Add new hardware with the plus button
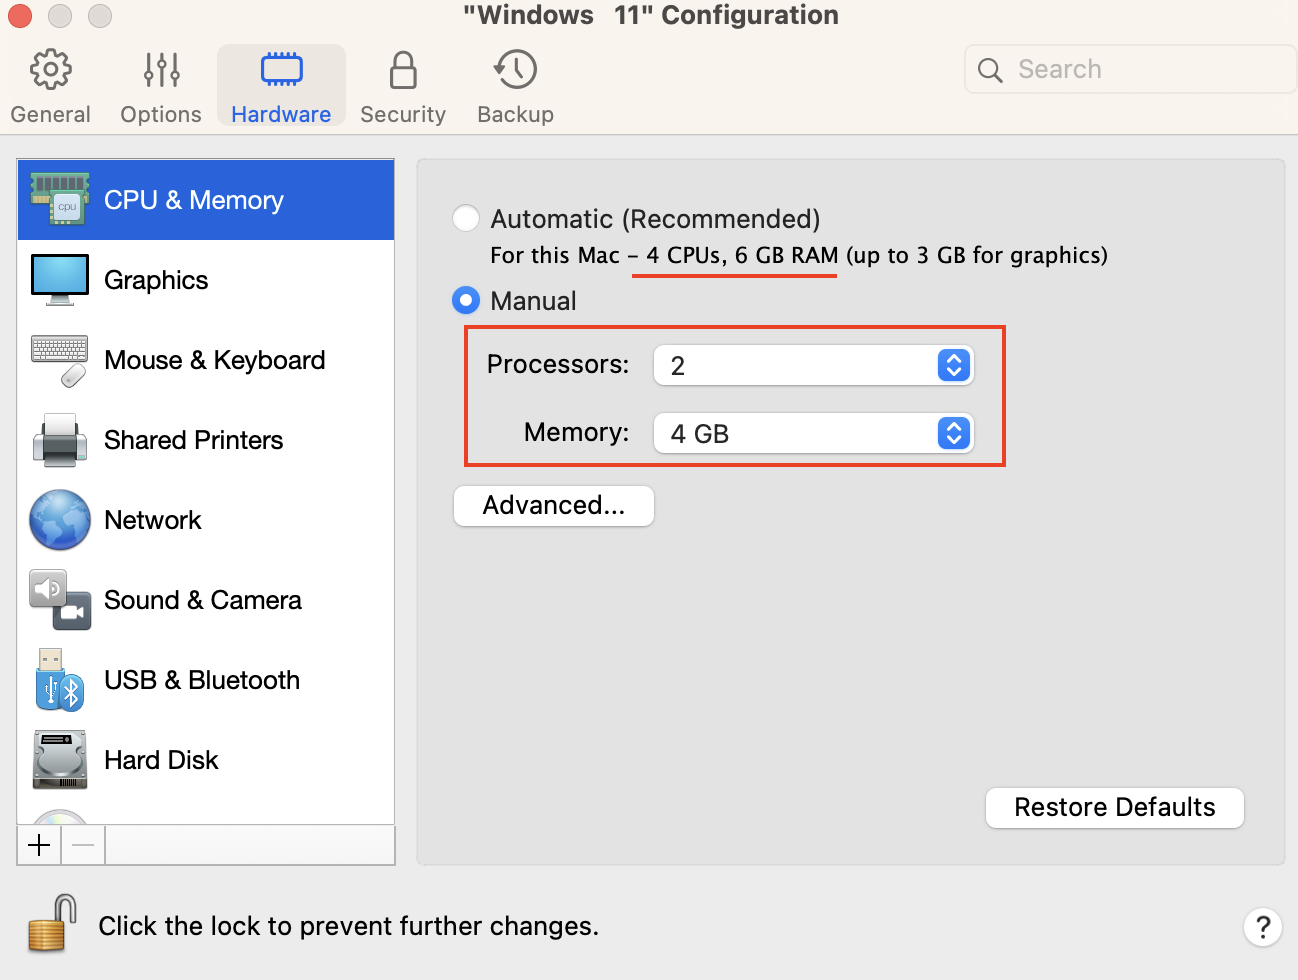The height and width of the screenshot is (980, 1298). click(38, 845)
